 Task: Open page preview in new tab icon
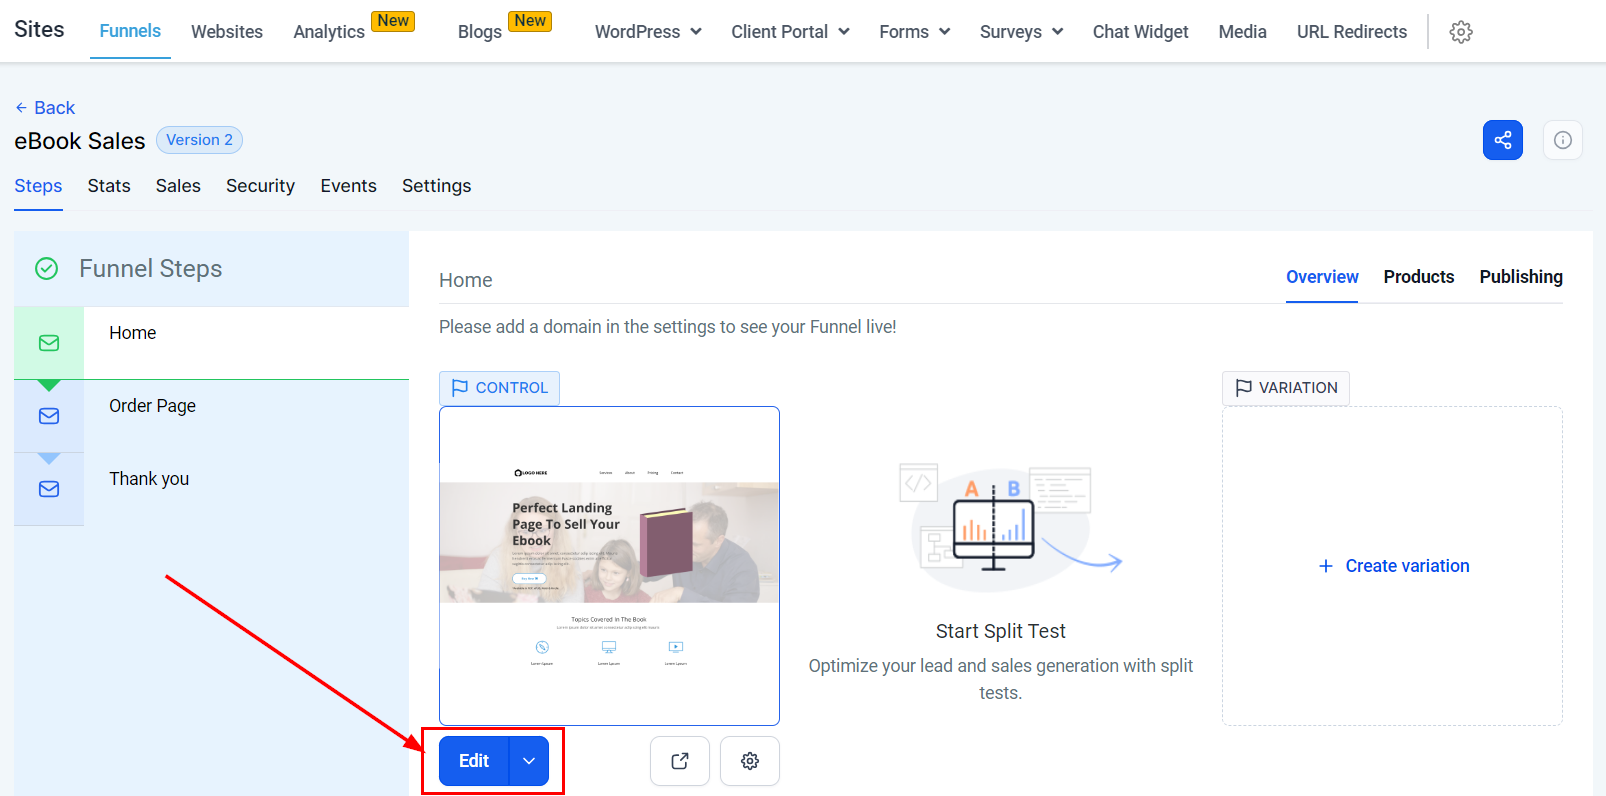coord(680,761)
